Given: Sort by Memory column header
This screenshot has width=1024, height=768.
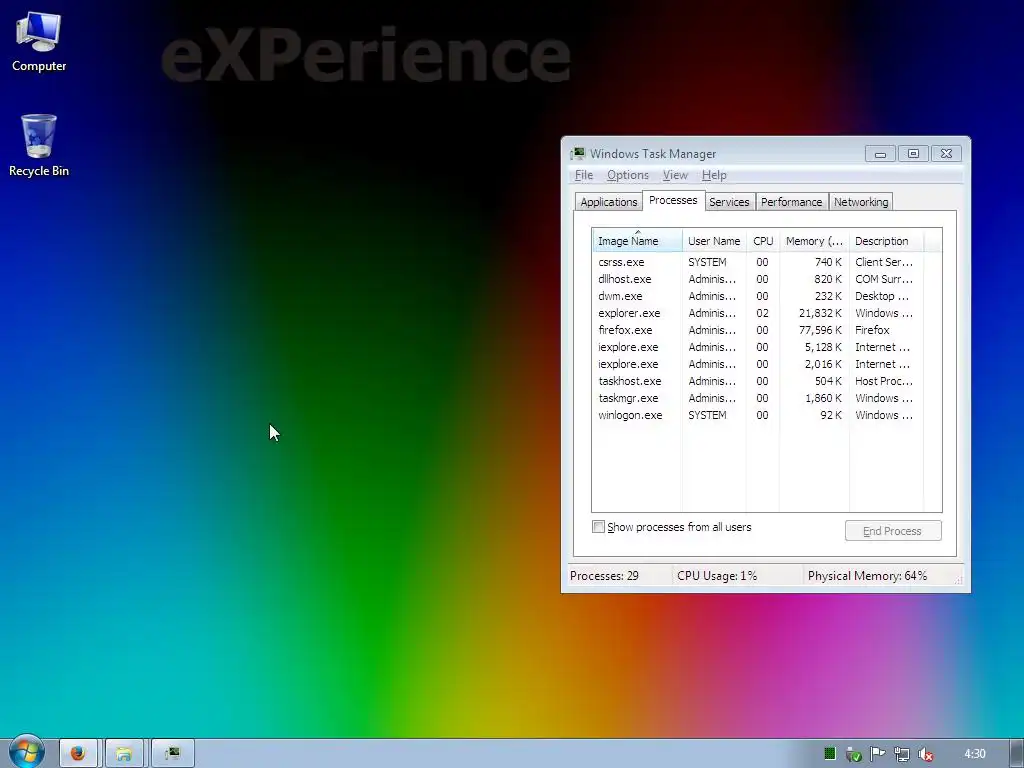Looking at the screenshot, I should [814, 240].
